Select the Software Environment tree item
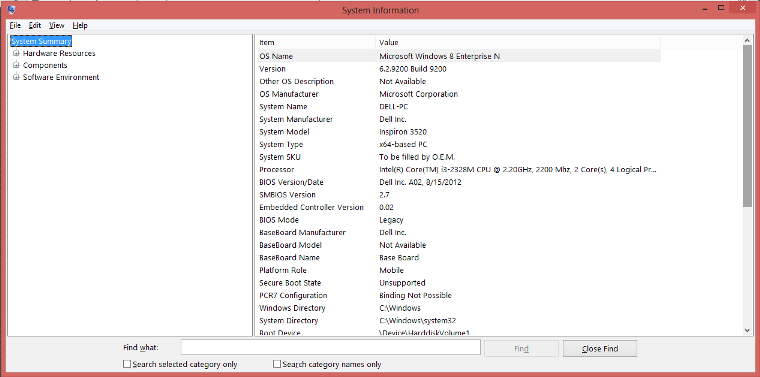 [x=61, y=77]
